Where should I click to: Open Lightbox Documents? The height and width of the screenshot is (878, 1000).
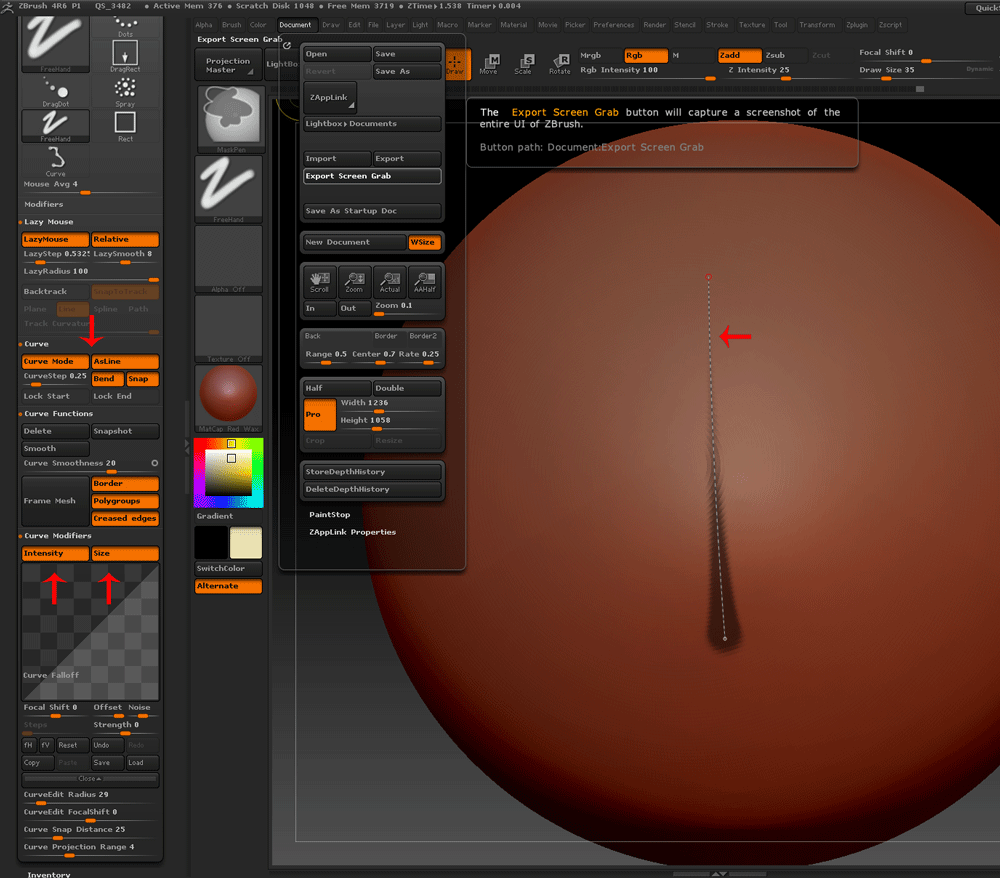click(372, 124)
